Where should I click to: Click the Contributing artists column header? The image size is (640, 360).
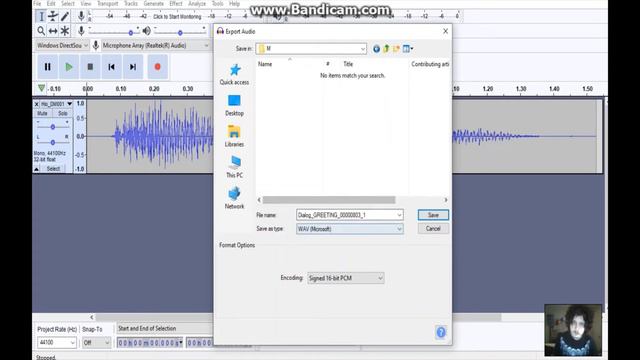tap(430, 64)
